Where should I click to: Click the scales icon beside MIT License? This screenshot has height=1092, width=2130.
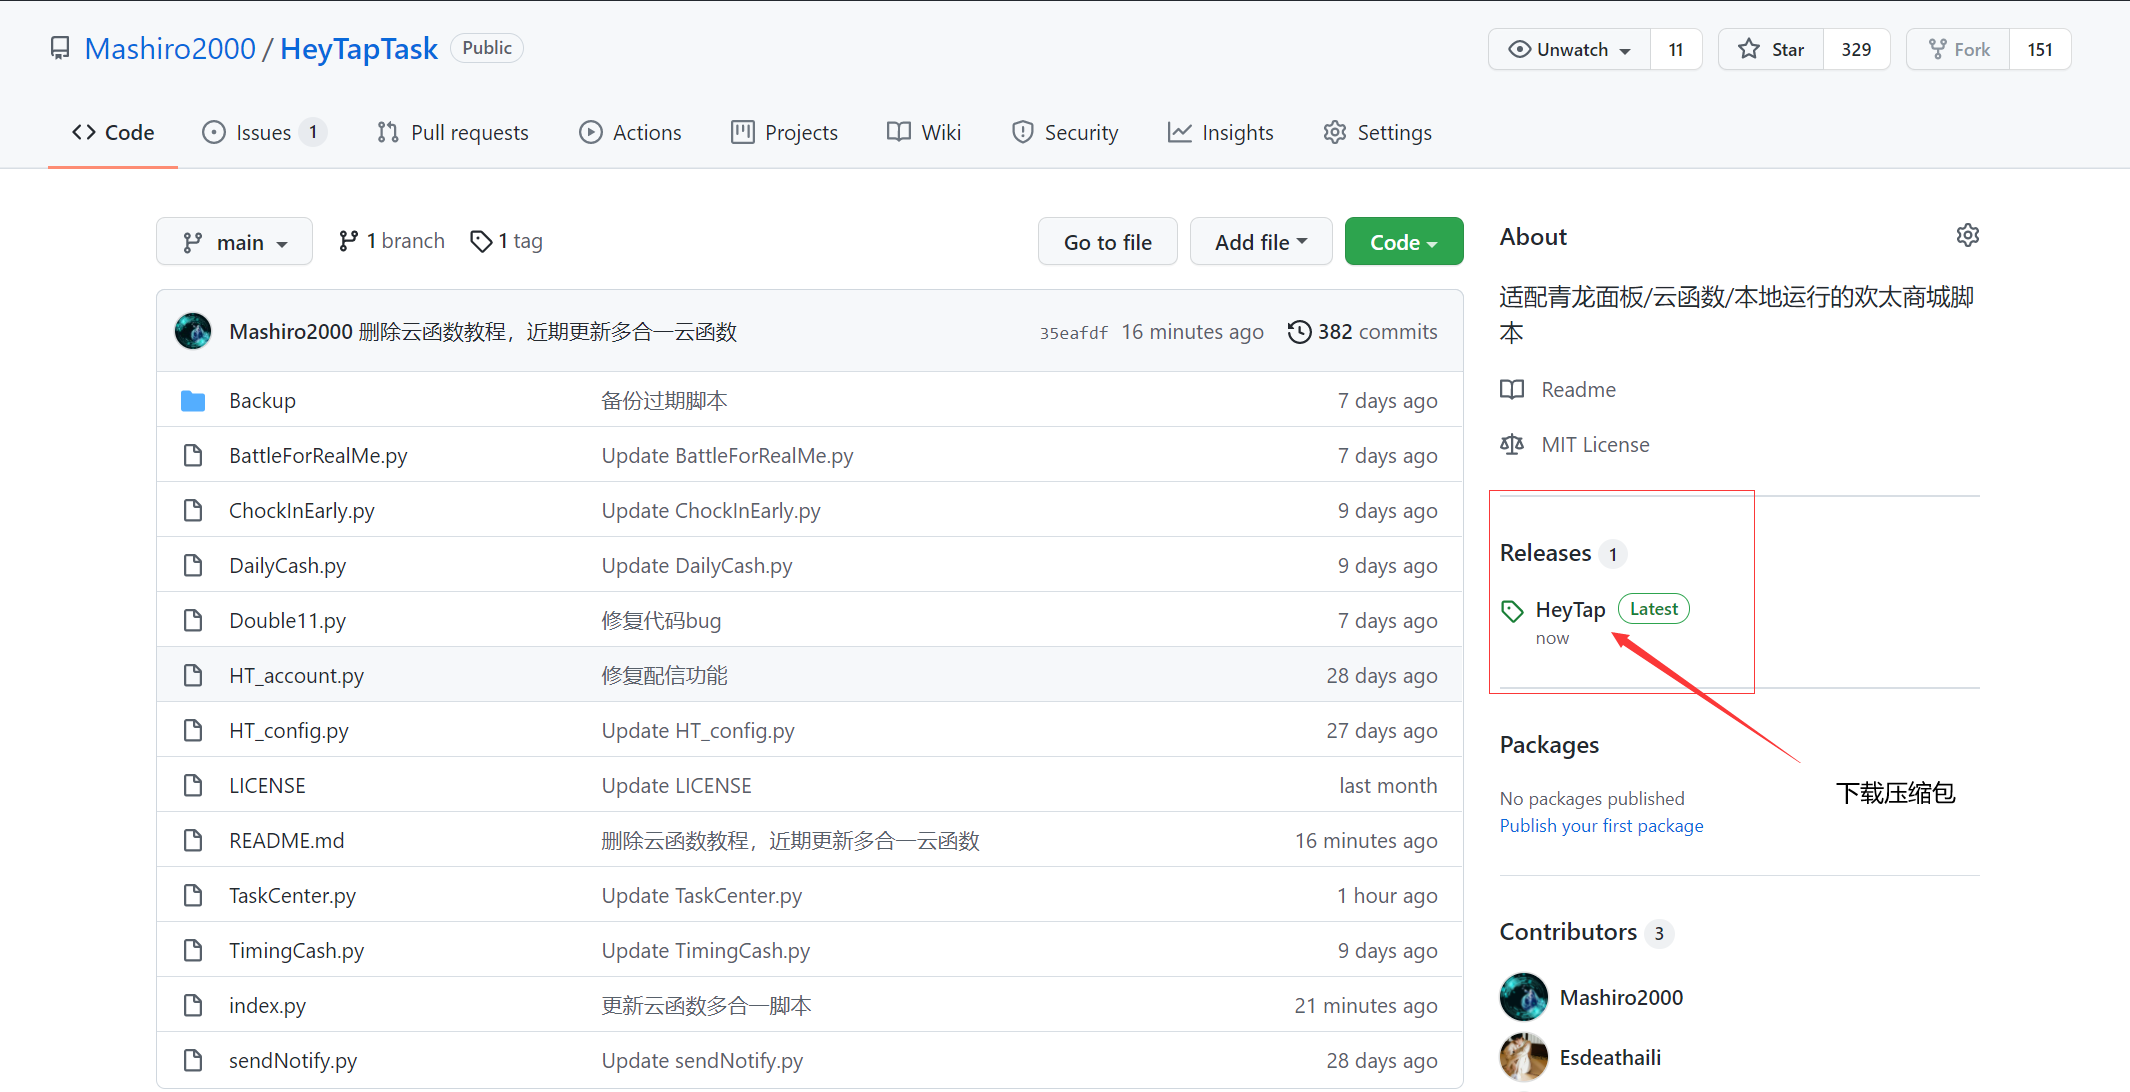[x=1511, y=444]
